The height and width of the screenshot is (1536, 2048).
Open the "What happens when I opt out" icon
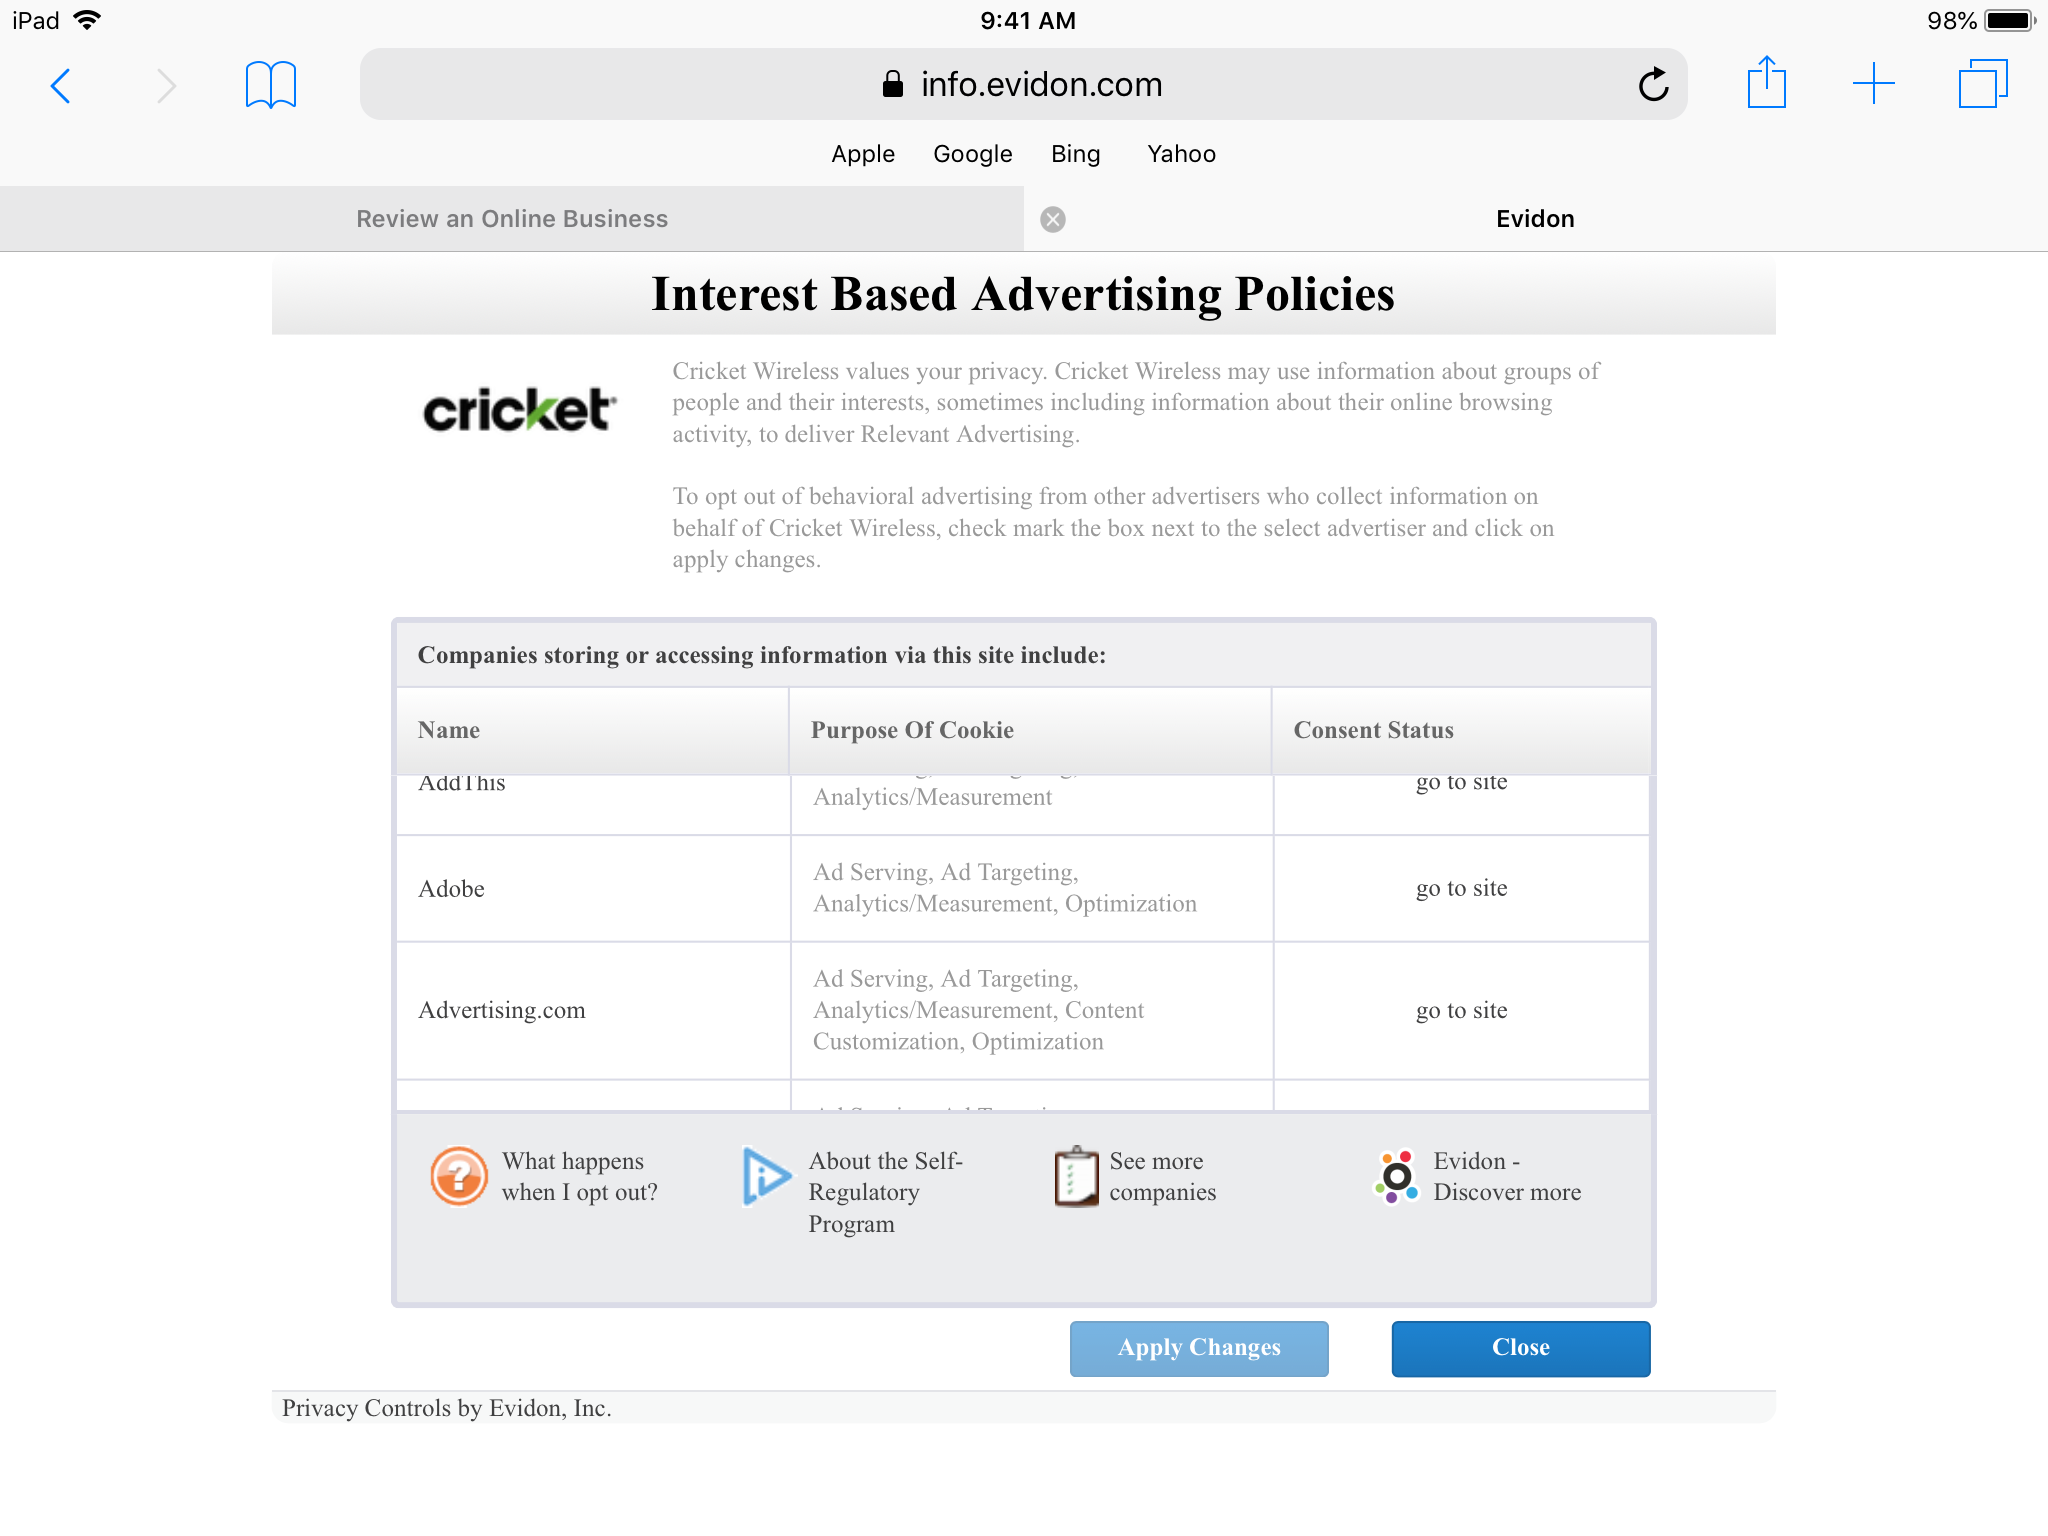(458, 1176)
